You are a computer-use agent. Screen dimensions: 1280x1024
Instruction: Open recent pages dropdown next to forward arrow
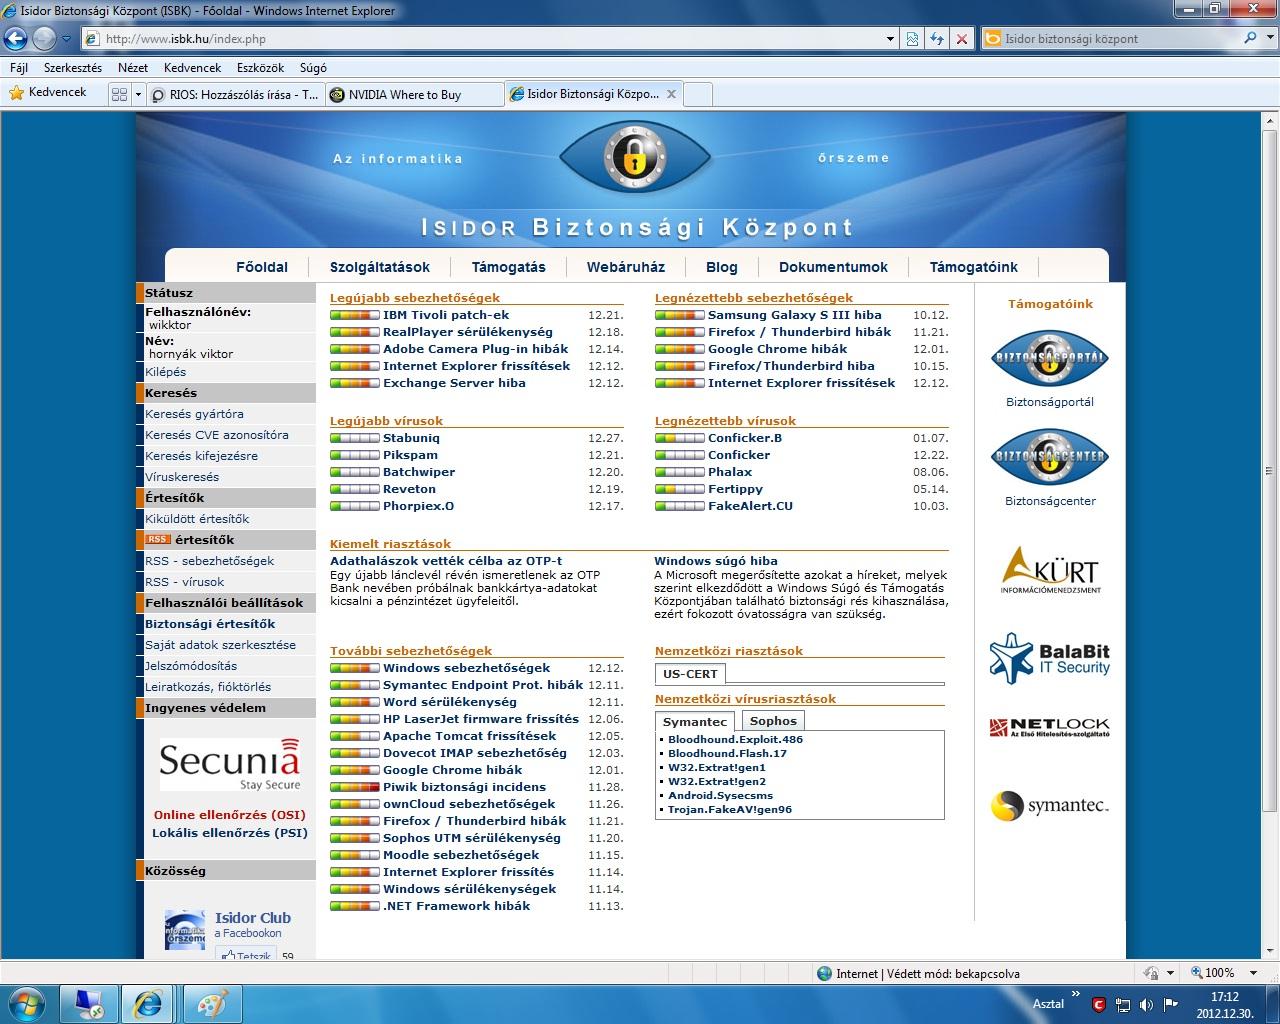tap(67, 39)
